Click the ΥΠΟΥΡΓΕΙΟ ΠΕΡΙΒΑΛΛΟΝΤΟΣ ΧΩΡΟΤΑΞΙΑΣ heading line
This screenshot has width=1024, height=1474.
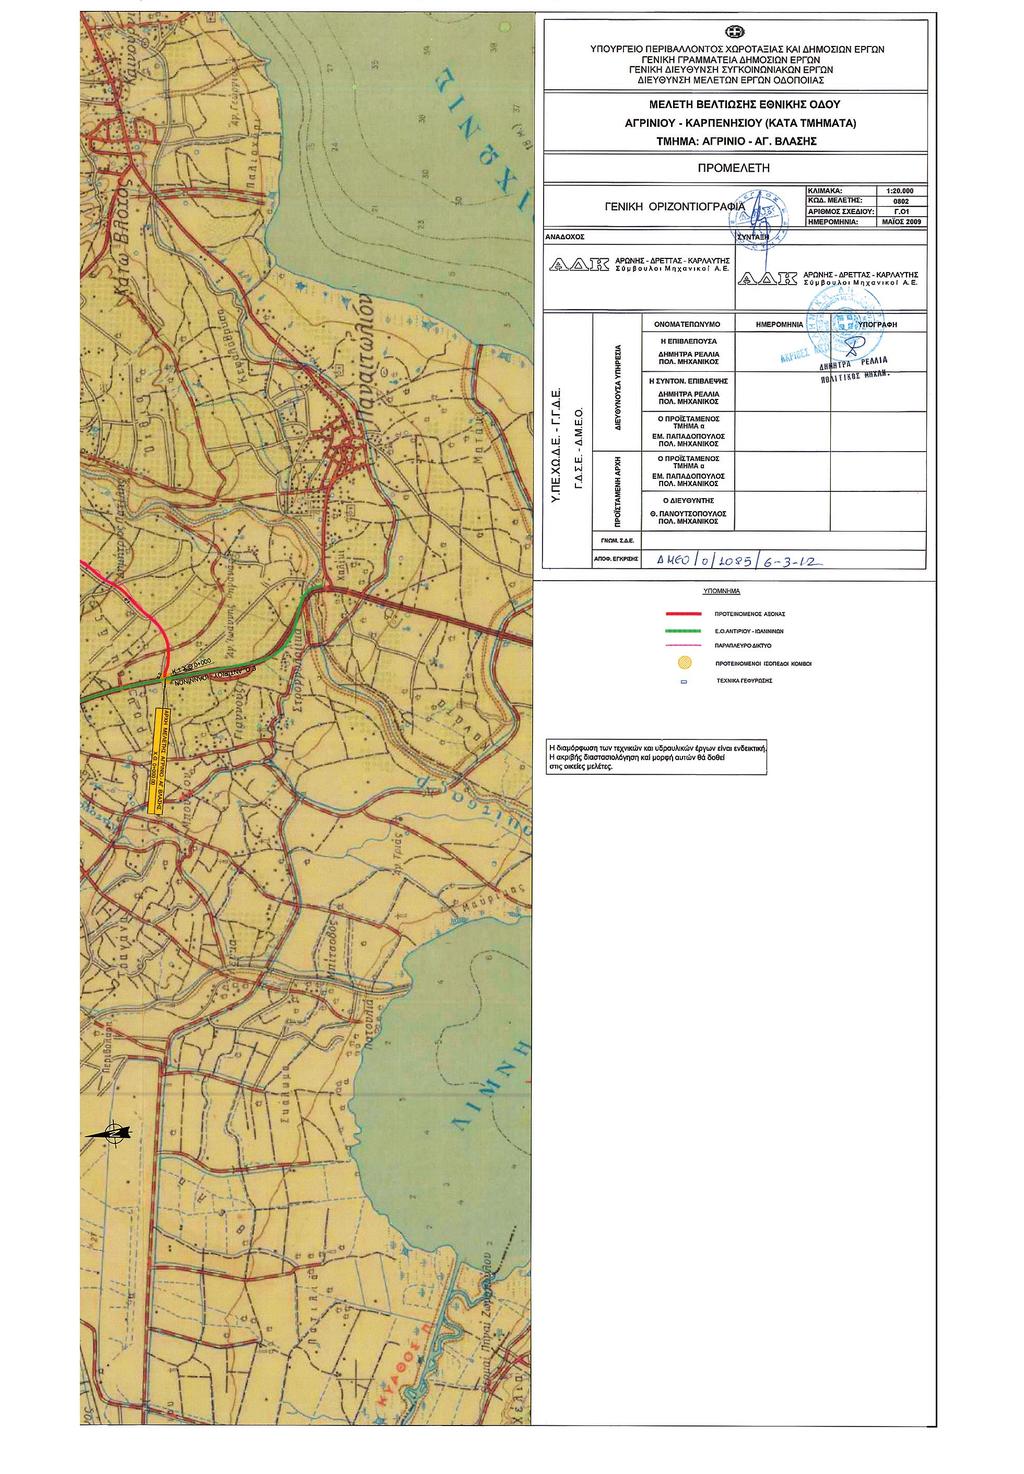click(735, 47)
